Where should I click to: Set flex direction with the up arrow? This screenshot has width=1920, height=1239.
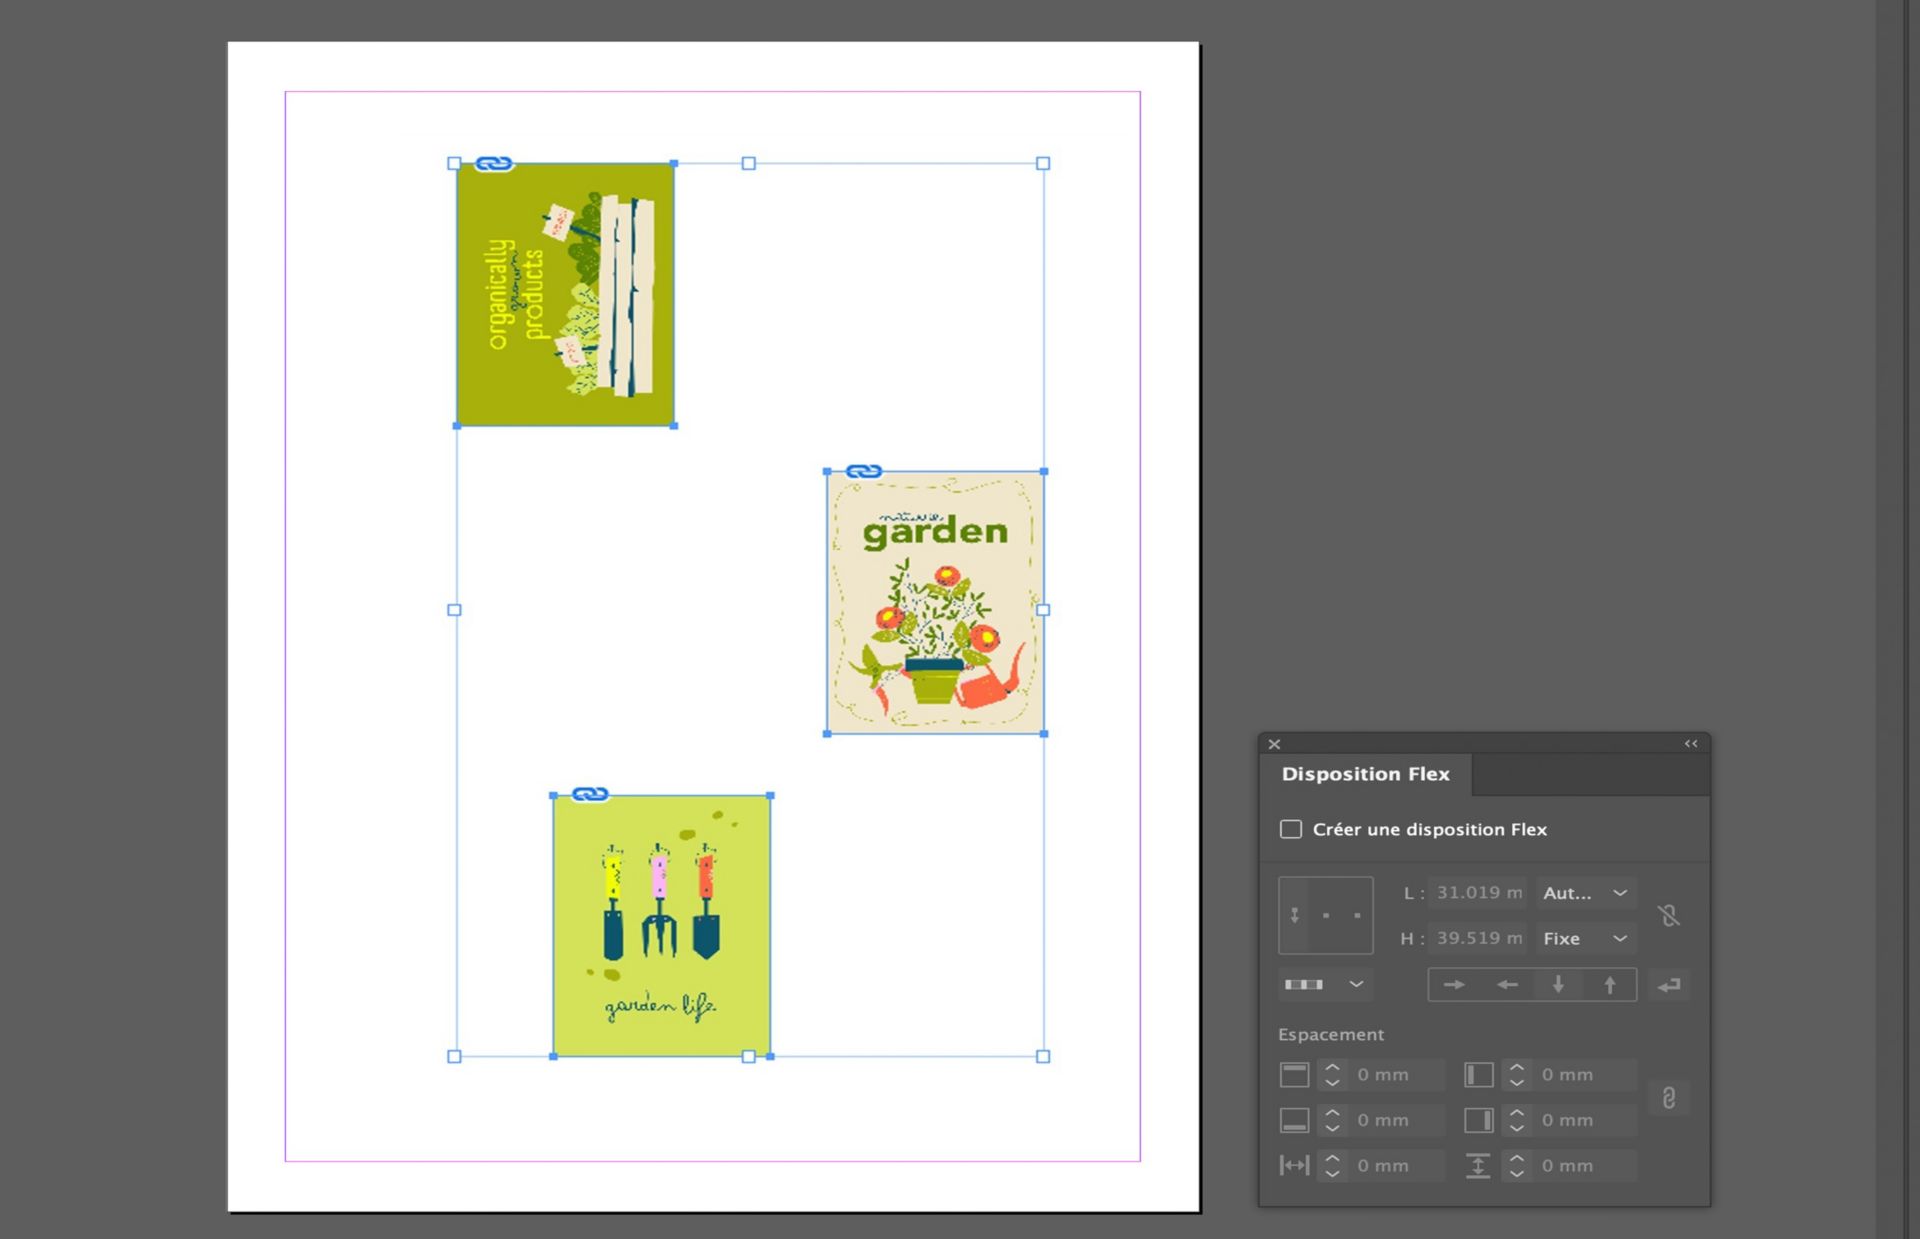[1610, 985]
